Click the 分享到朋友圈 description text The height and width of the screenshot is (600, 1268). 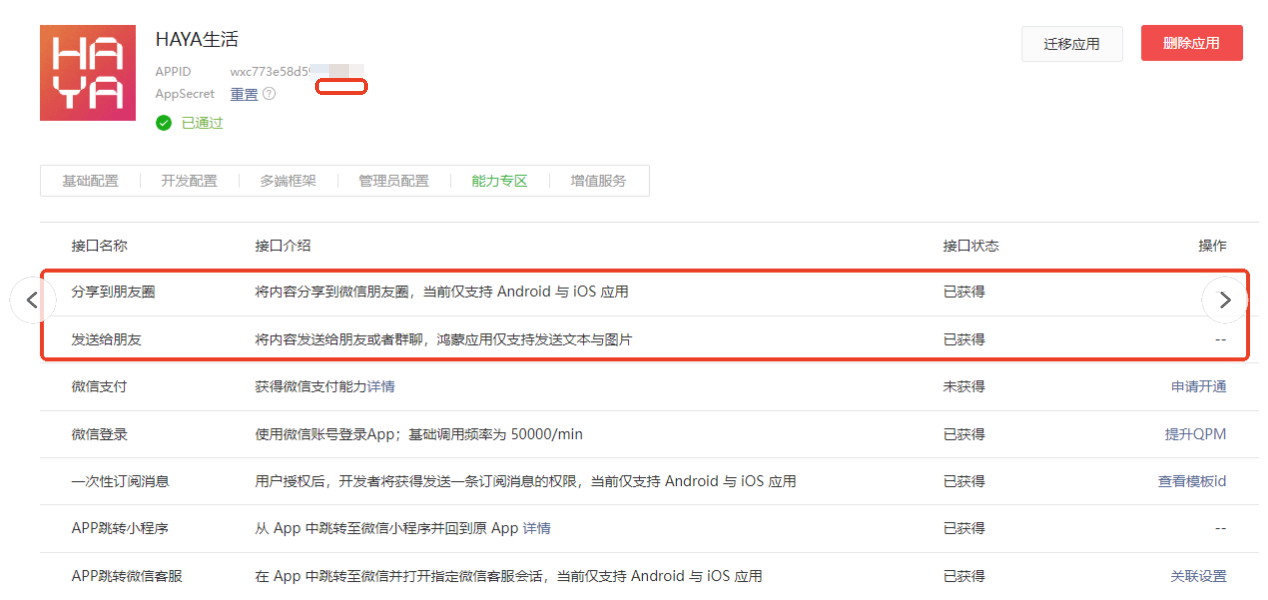point(442,292)
